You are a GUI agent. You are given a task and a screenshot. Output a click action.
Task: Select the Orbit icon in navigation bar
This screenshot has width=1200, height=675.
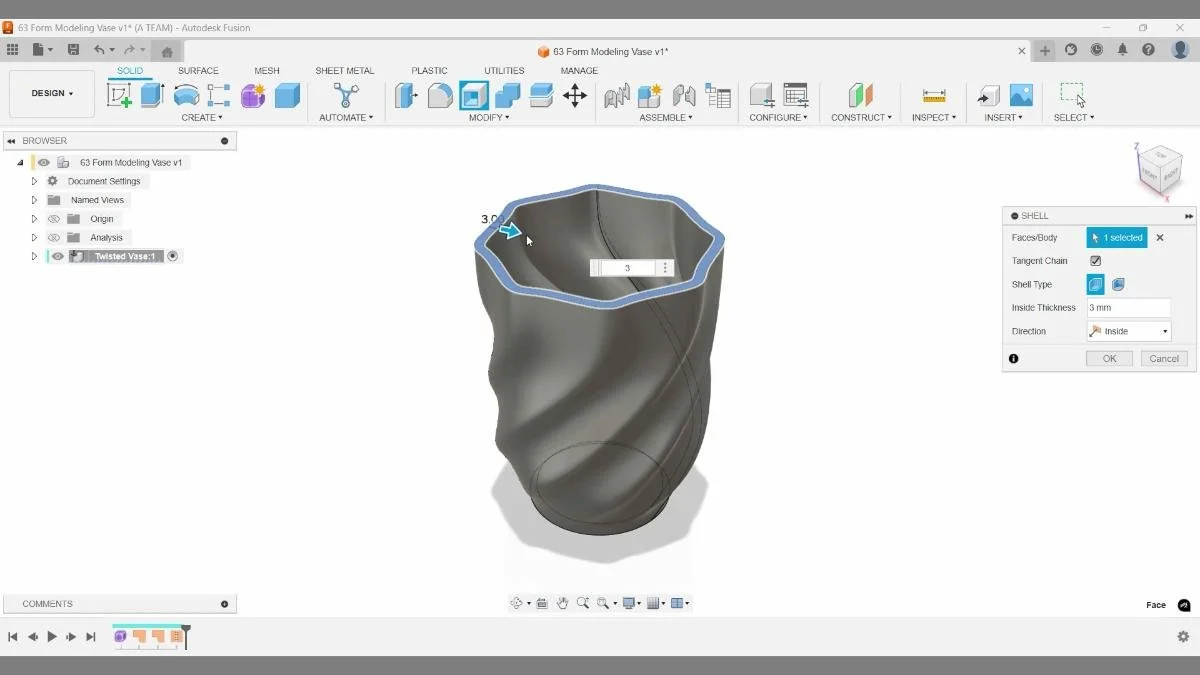pyautogui.click(x=518, y=602)
